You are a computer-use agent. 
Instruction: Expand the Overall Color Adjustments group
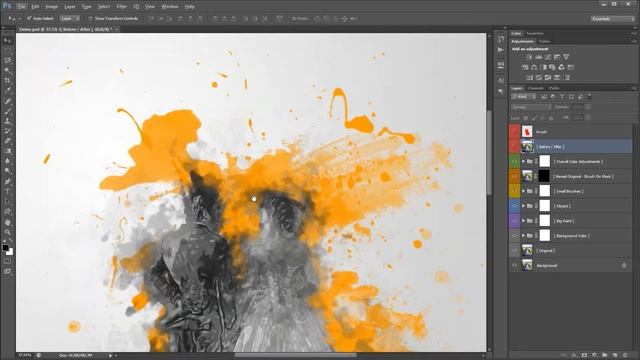pos(523,162)
